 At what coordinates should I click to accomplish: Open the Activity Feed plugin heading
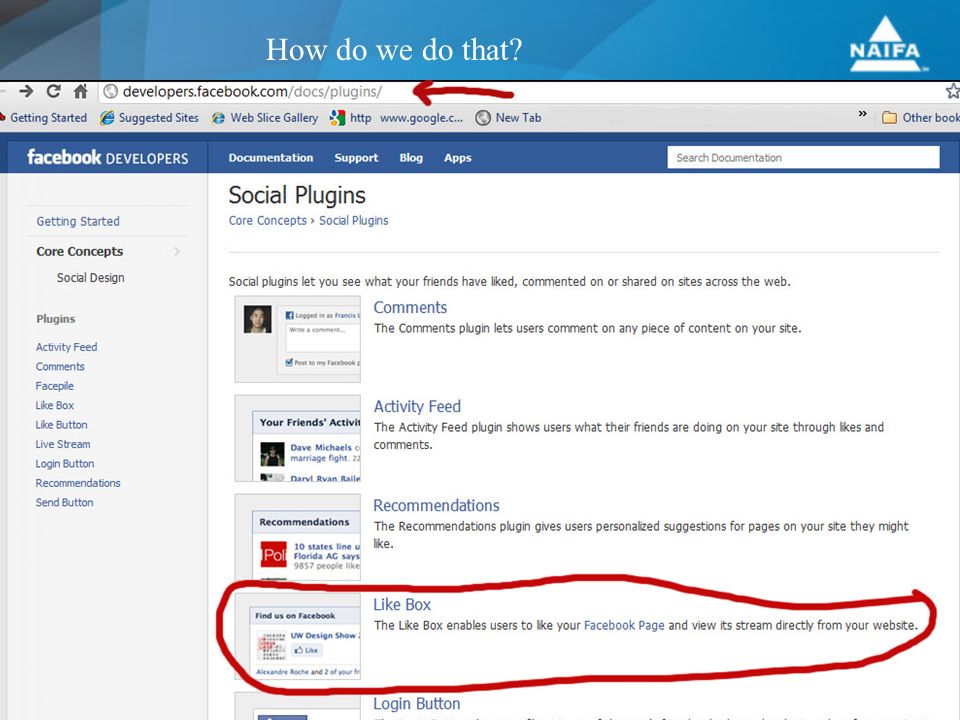point(417,407)
